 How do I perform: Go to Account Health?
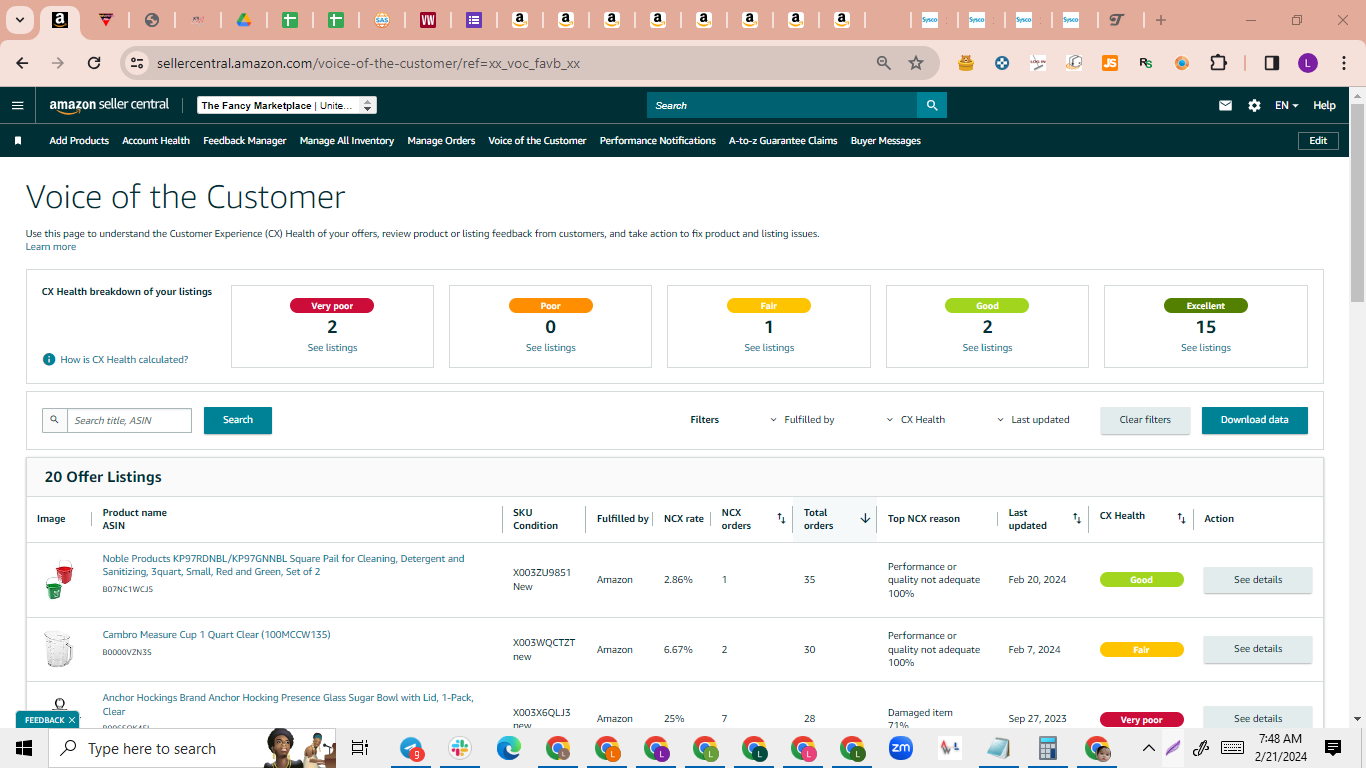[x=156, y=141]
